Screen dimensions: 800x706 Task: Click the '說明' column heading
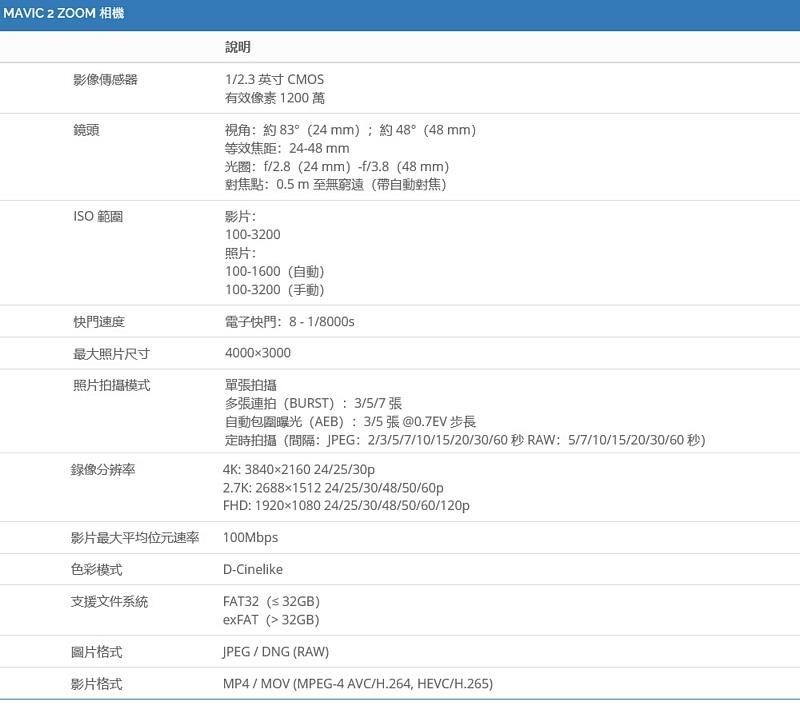point(238,47)
